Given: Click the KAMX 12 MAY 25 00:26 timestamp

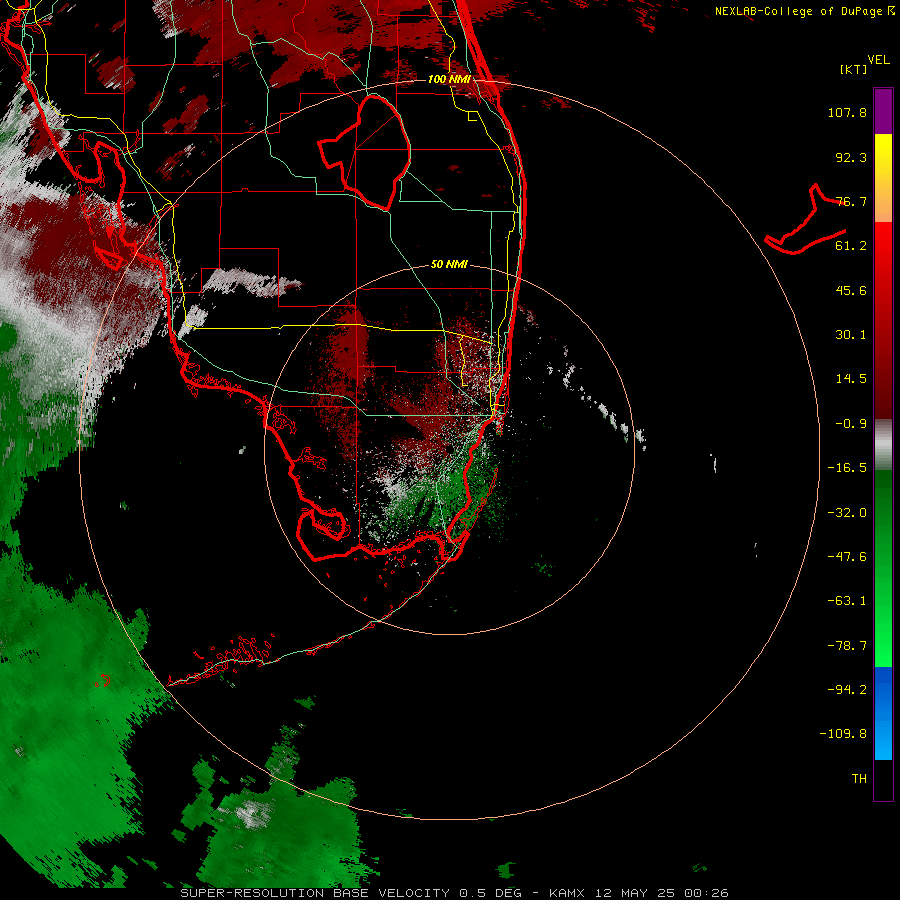Looking at the screenshot, I should coord(639,893).
